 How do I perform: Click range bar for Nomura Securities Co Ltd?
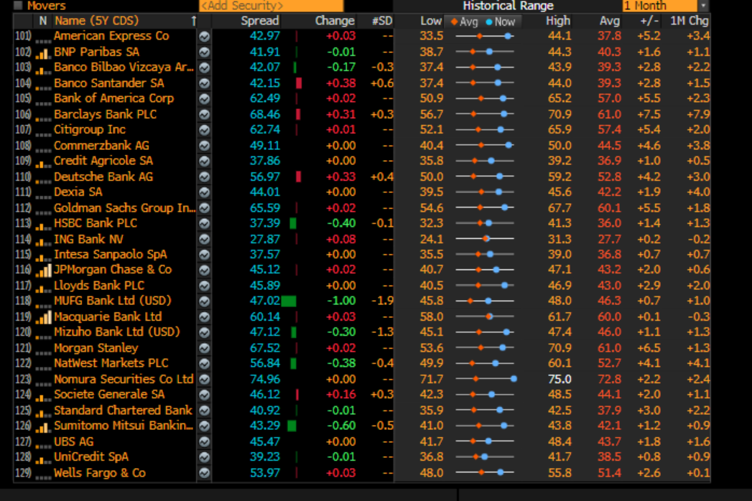486,379
